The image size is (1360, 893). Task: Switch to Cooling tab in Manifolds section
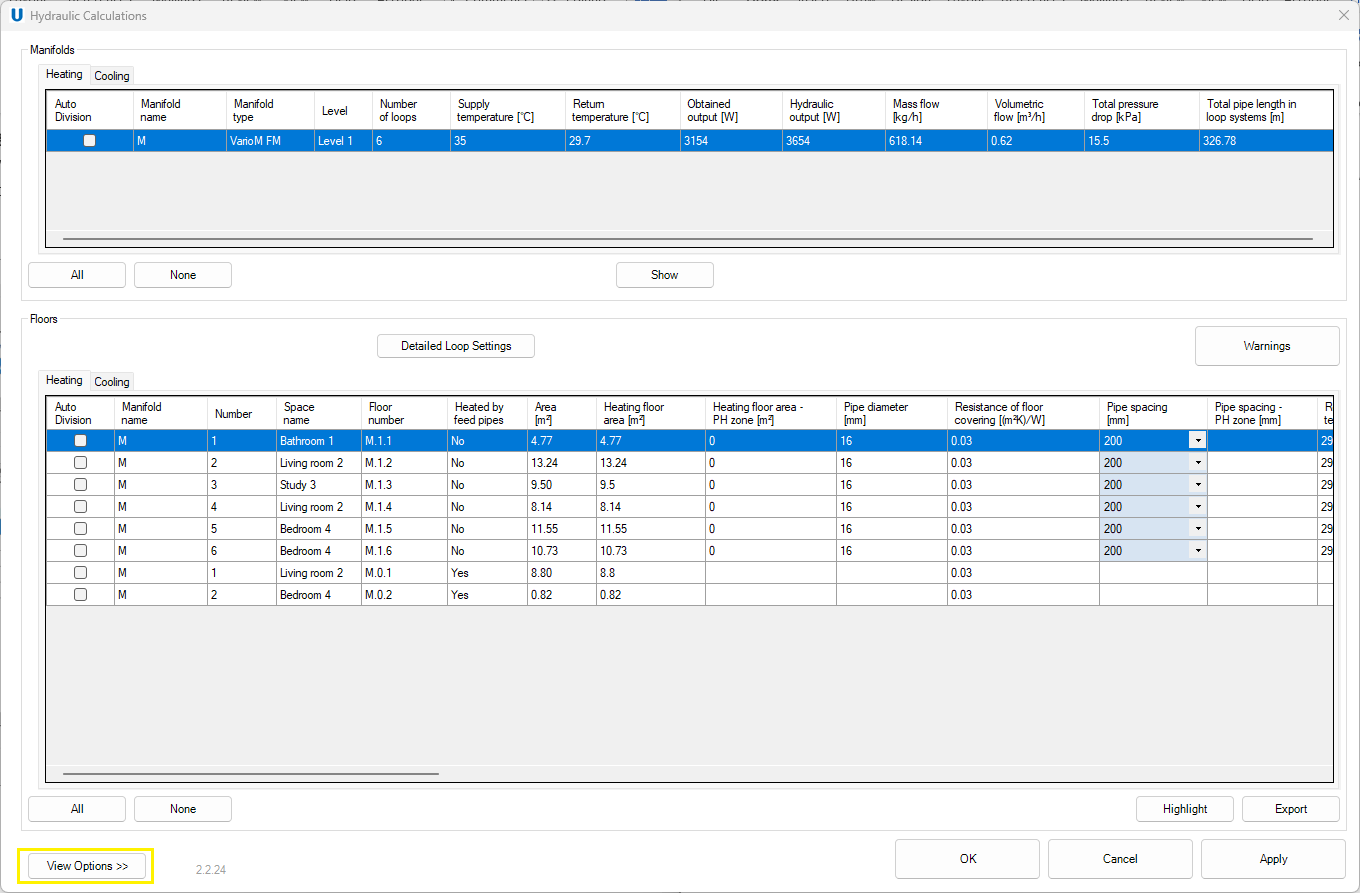(112, 76)
